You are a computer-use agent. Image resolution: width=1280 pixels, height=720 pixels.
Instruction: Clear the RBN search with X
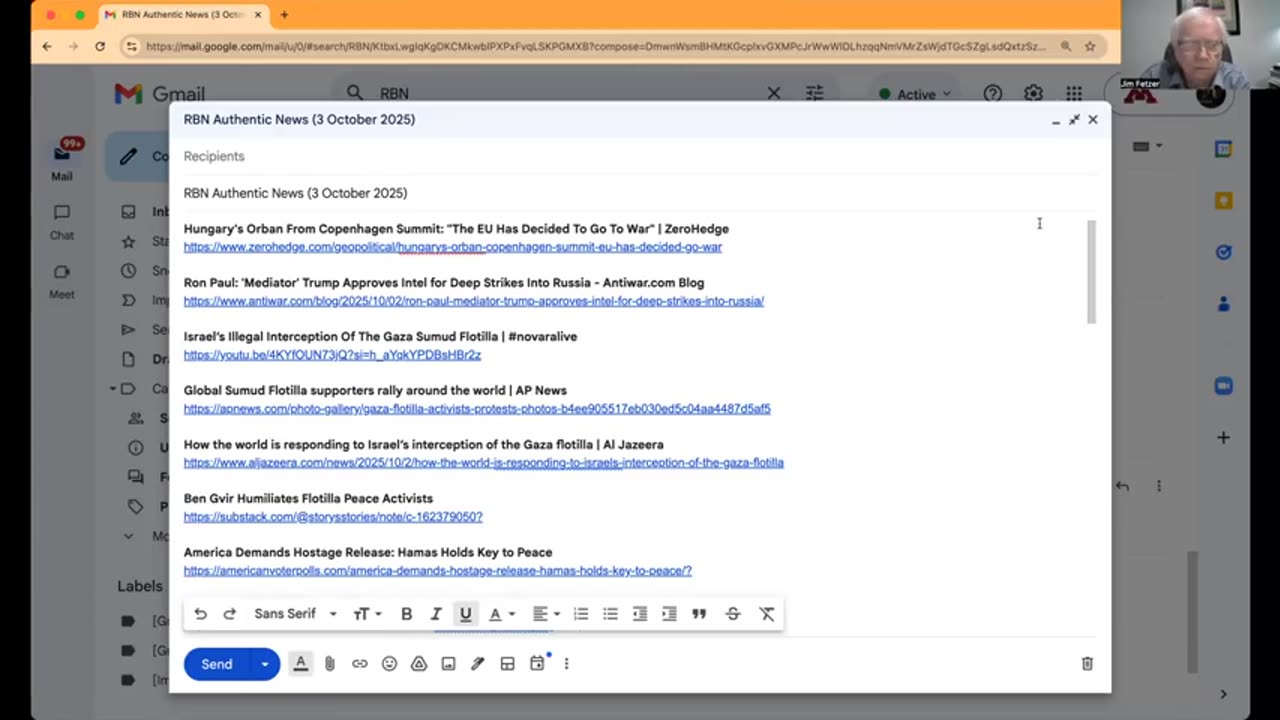[x=774, y=93]
